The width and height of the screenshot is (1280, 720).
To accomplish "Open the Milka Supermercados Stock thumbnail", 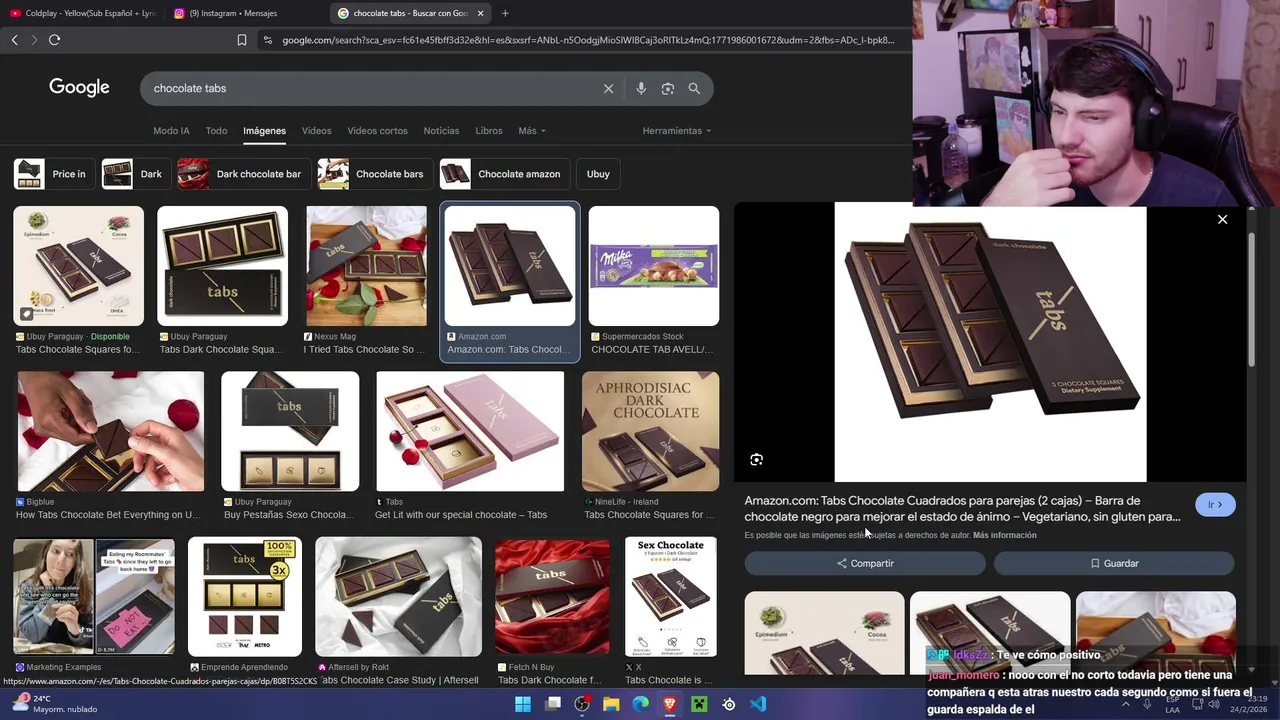I will pyautogui.click(x=653, y=266).
